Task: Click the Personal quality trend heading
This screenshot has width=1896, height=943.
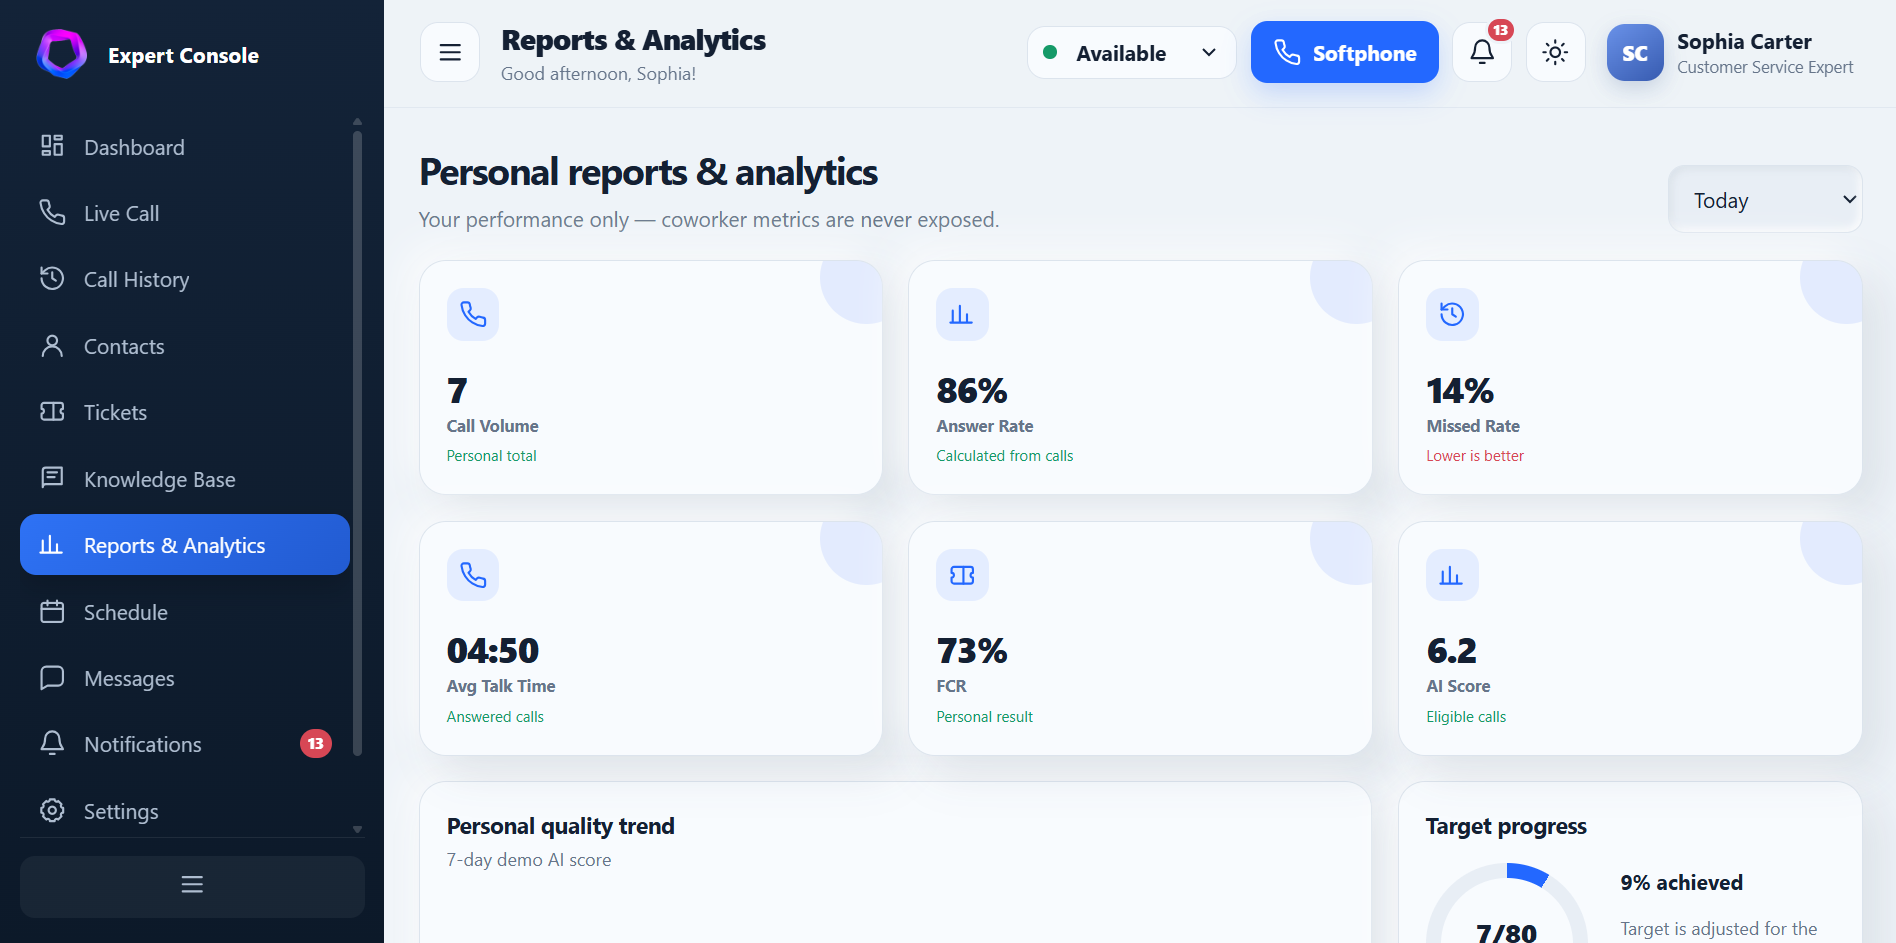Action: pos(561,826)
